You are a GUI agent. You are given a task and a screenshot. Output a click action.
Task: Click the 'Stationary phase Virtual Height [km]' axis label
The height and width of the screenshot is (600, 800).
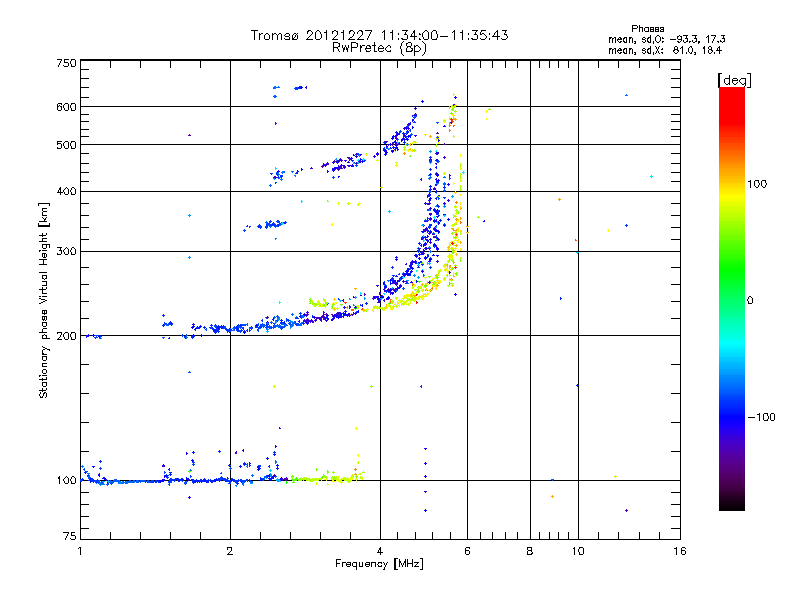click(x=44, y=300)
